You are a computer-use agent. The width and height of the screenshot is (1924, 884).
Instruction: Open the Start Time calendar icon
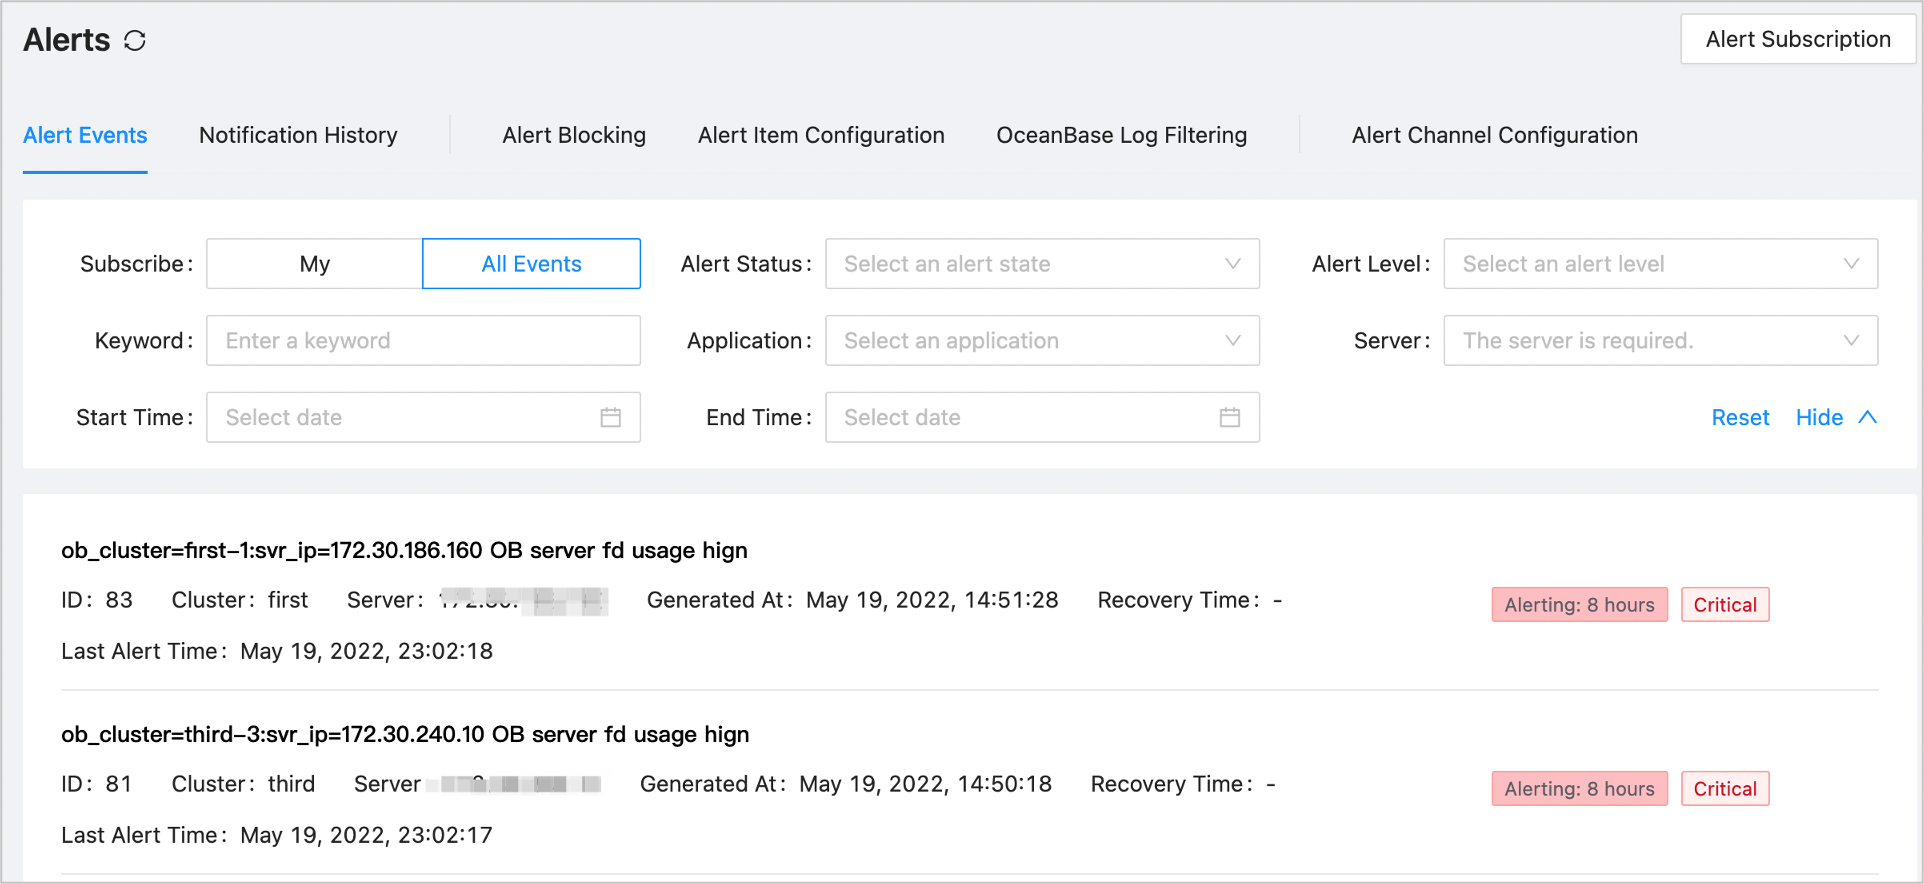(610, 417)
